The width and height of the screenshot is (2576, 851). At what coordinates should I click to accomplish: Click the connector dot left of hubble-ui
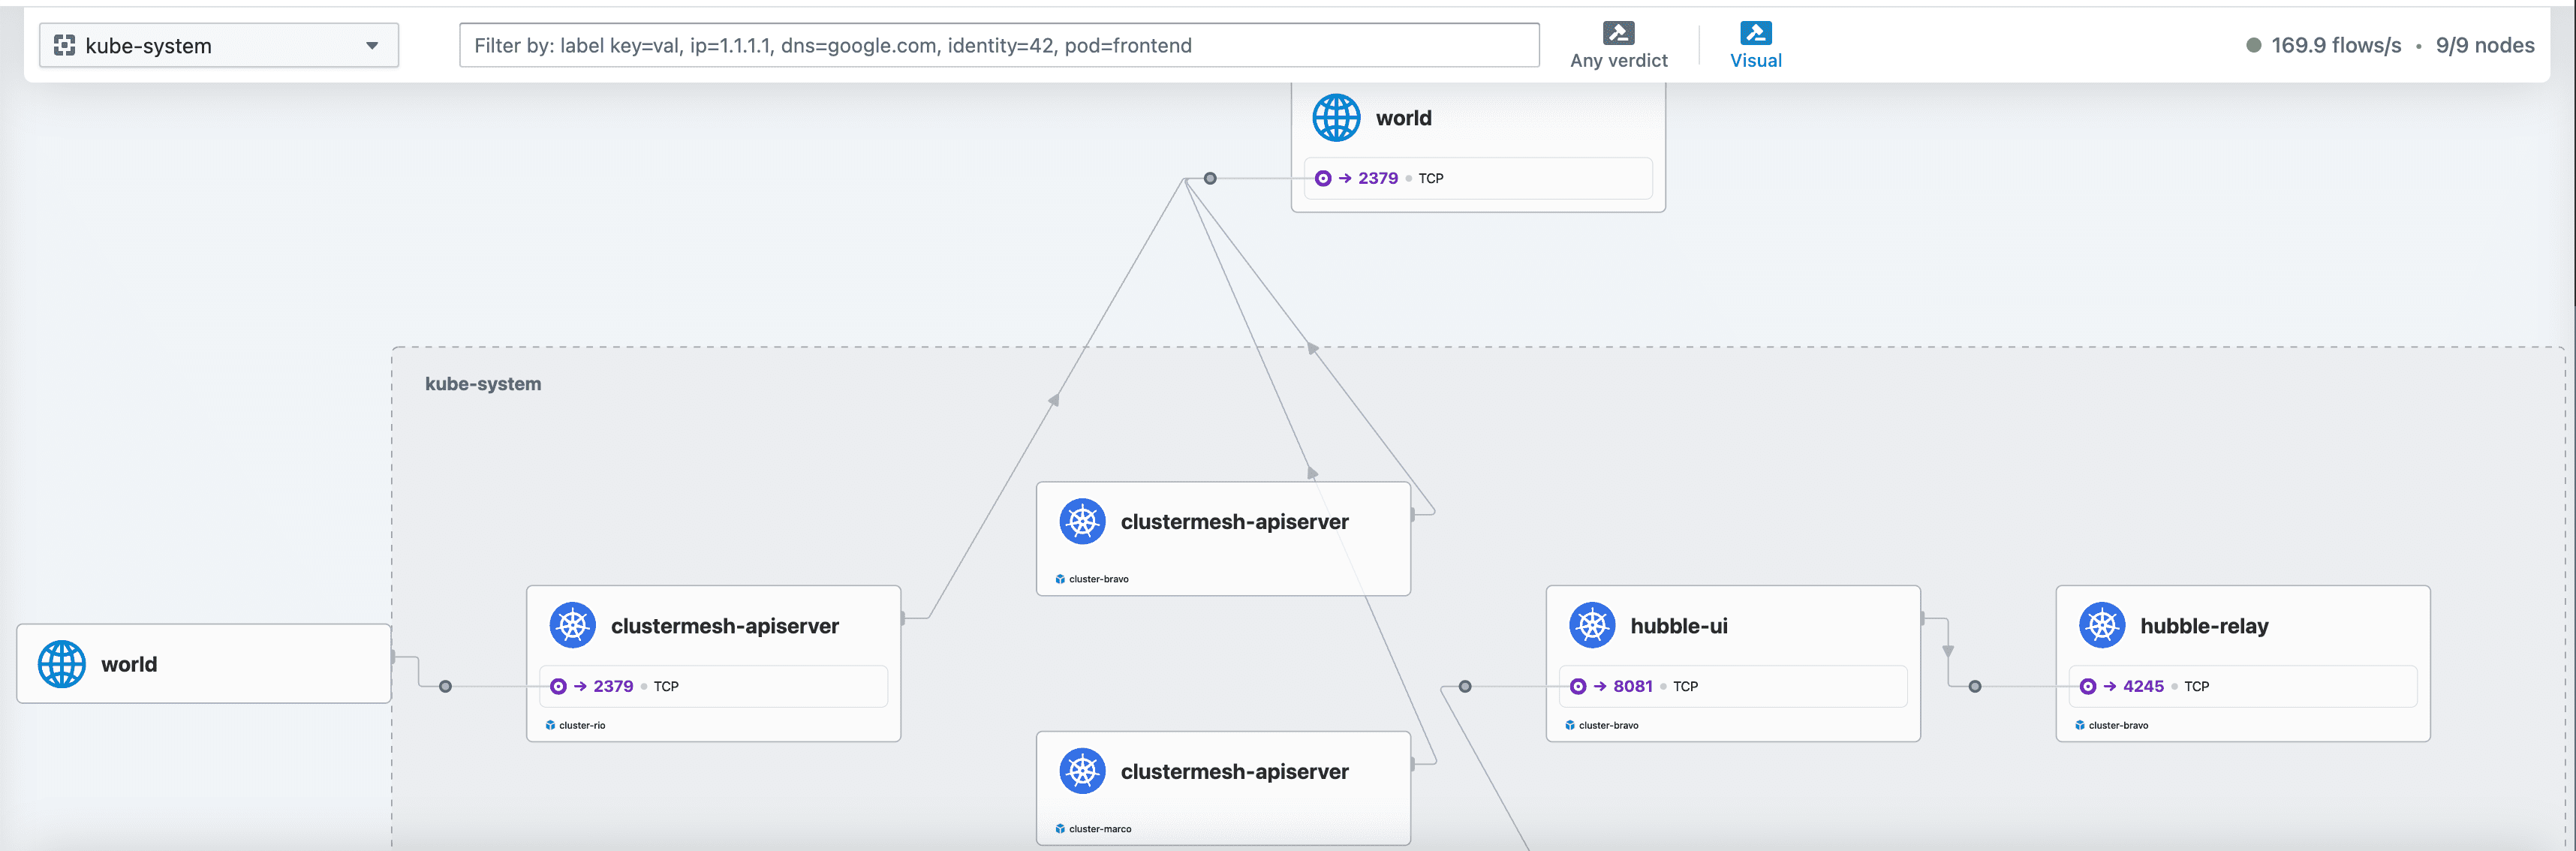pyautogui.click(x=1465, y=686)
